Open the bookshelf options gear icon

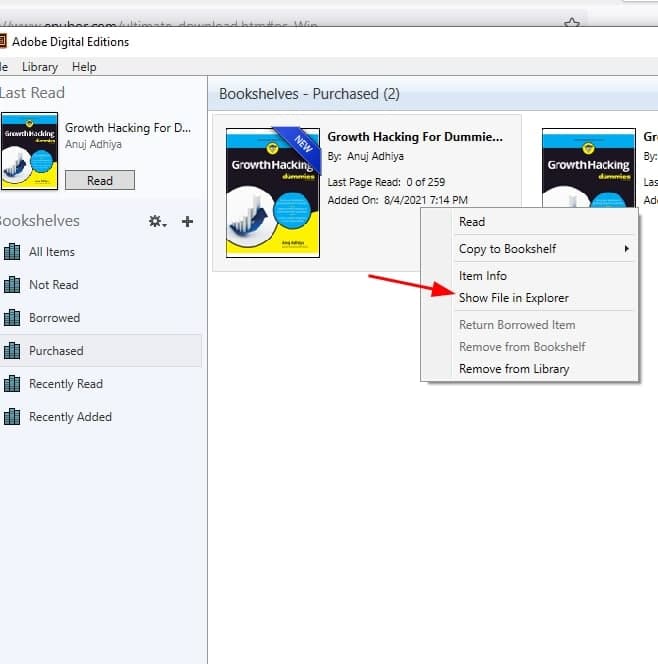[157, 221]
